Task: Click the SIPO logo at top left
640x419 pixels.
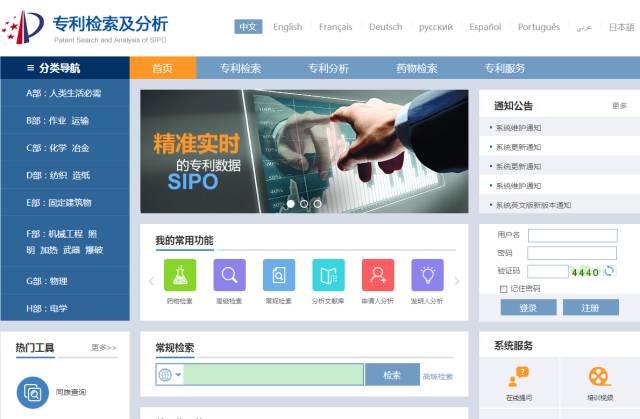Action: [x=22, y=27]
